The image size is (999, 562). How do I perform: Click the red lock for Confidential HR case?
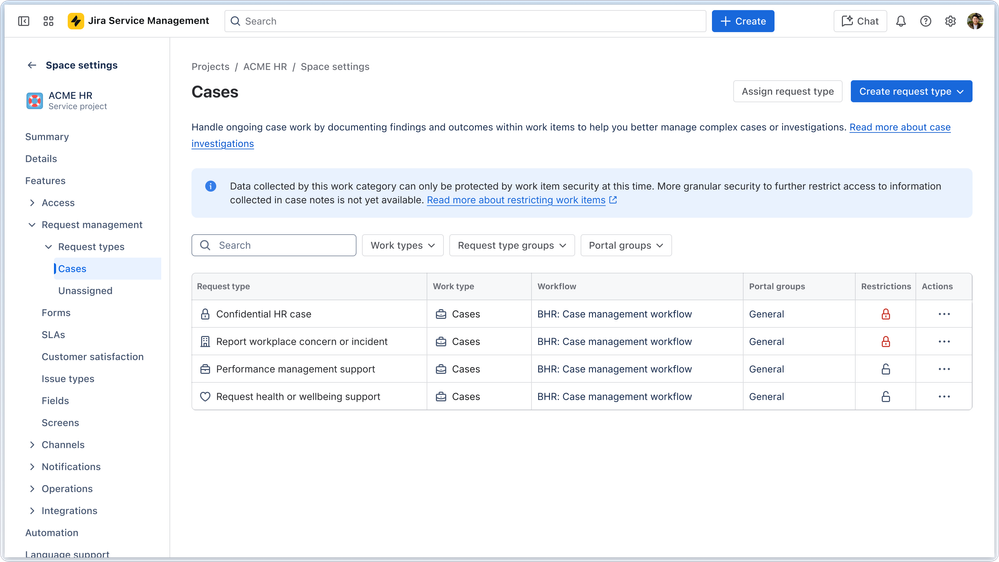(886, 314)
